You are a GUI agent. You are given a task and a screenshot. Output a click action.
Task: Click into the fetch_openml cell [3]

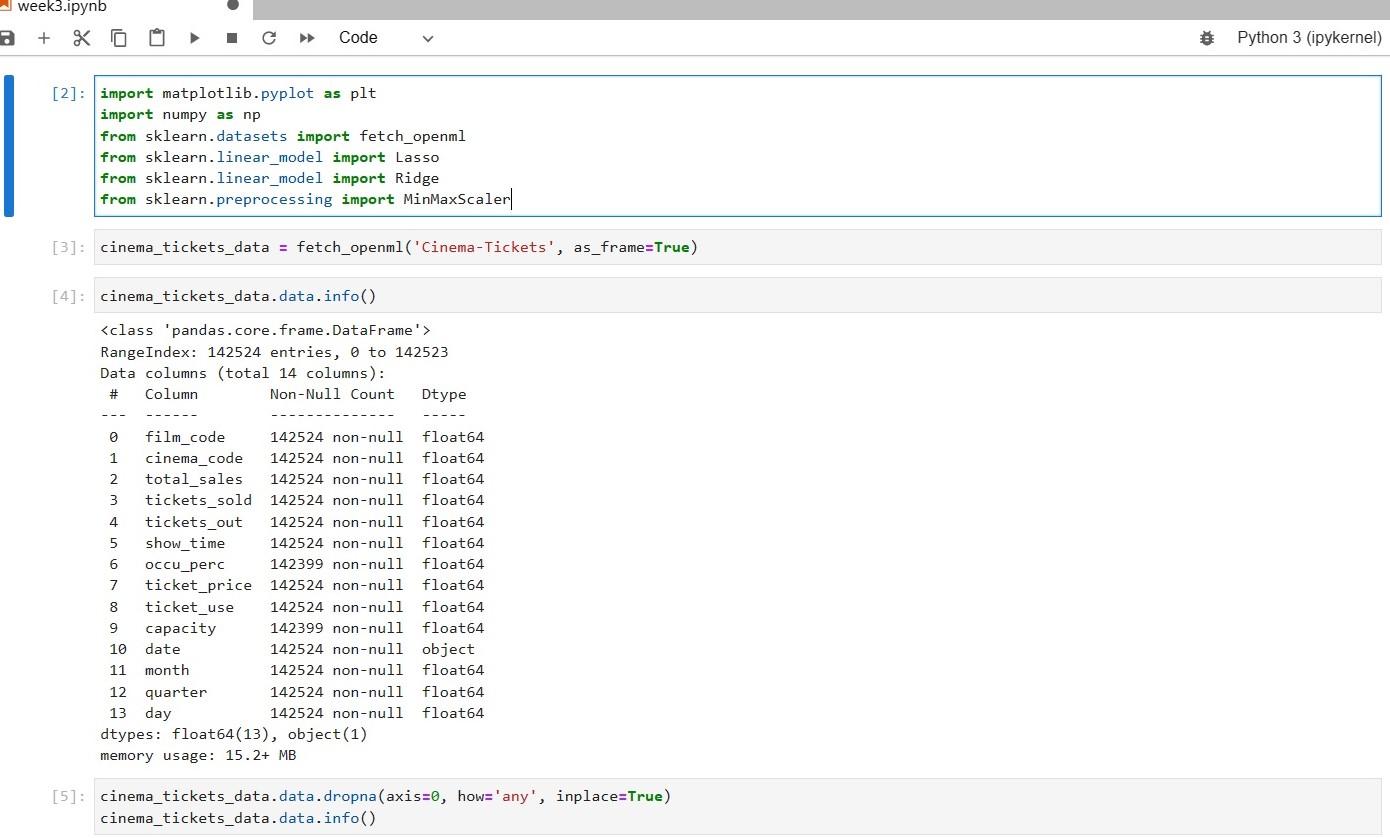click(738, 247)
